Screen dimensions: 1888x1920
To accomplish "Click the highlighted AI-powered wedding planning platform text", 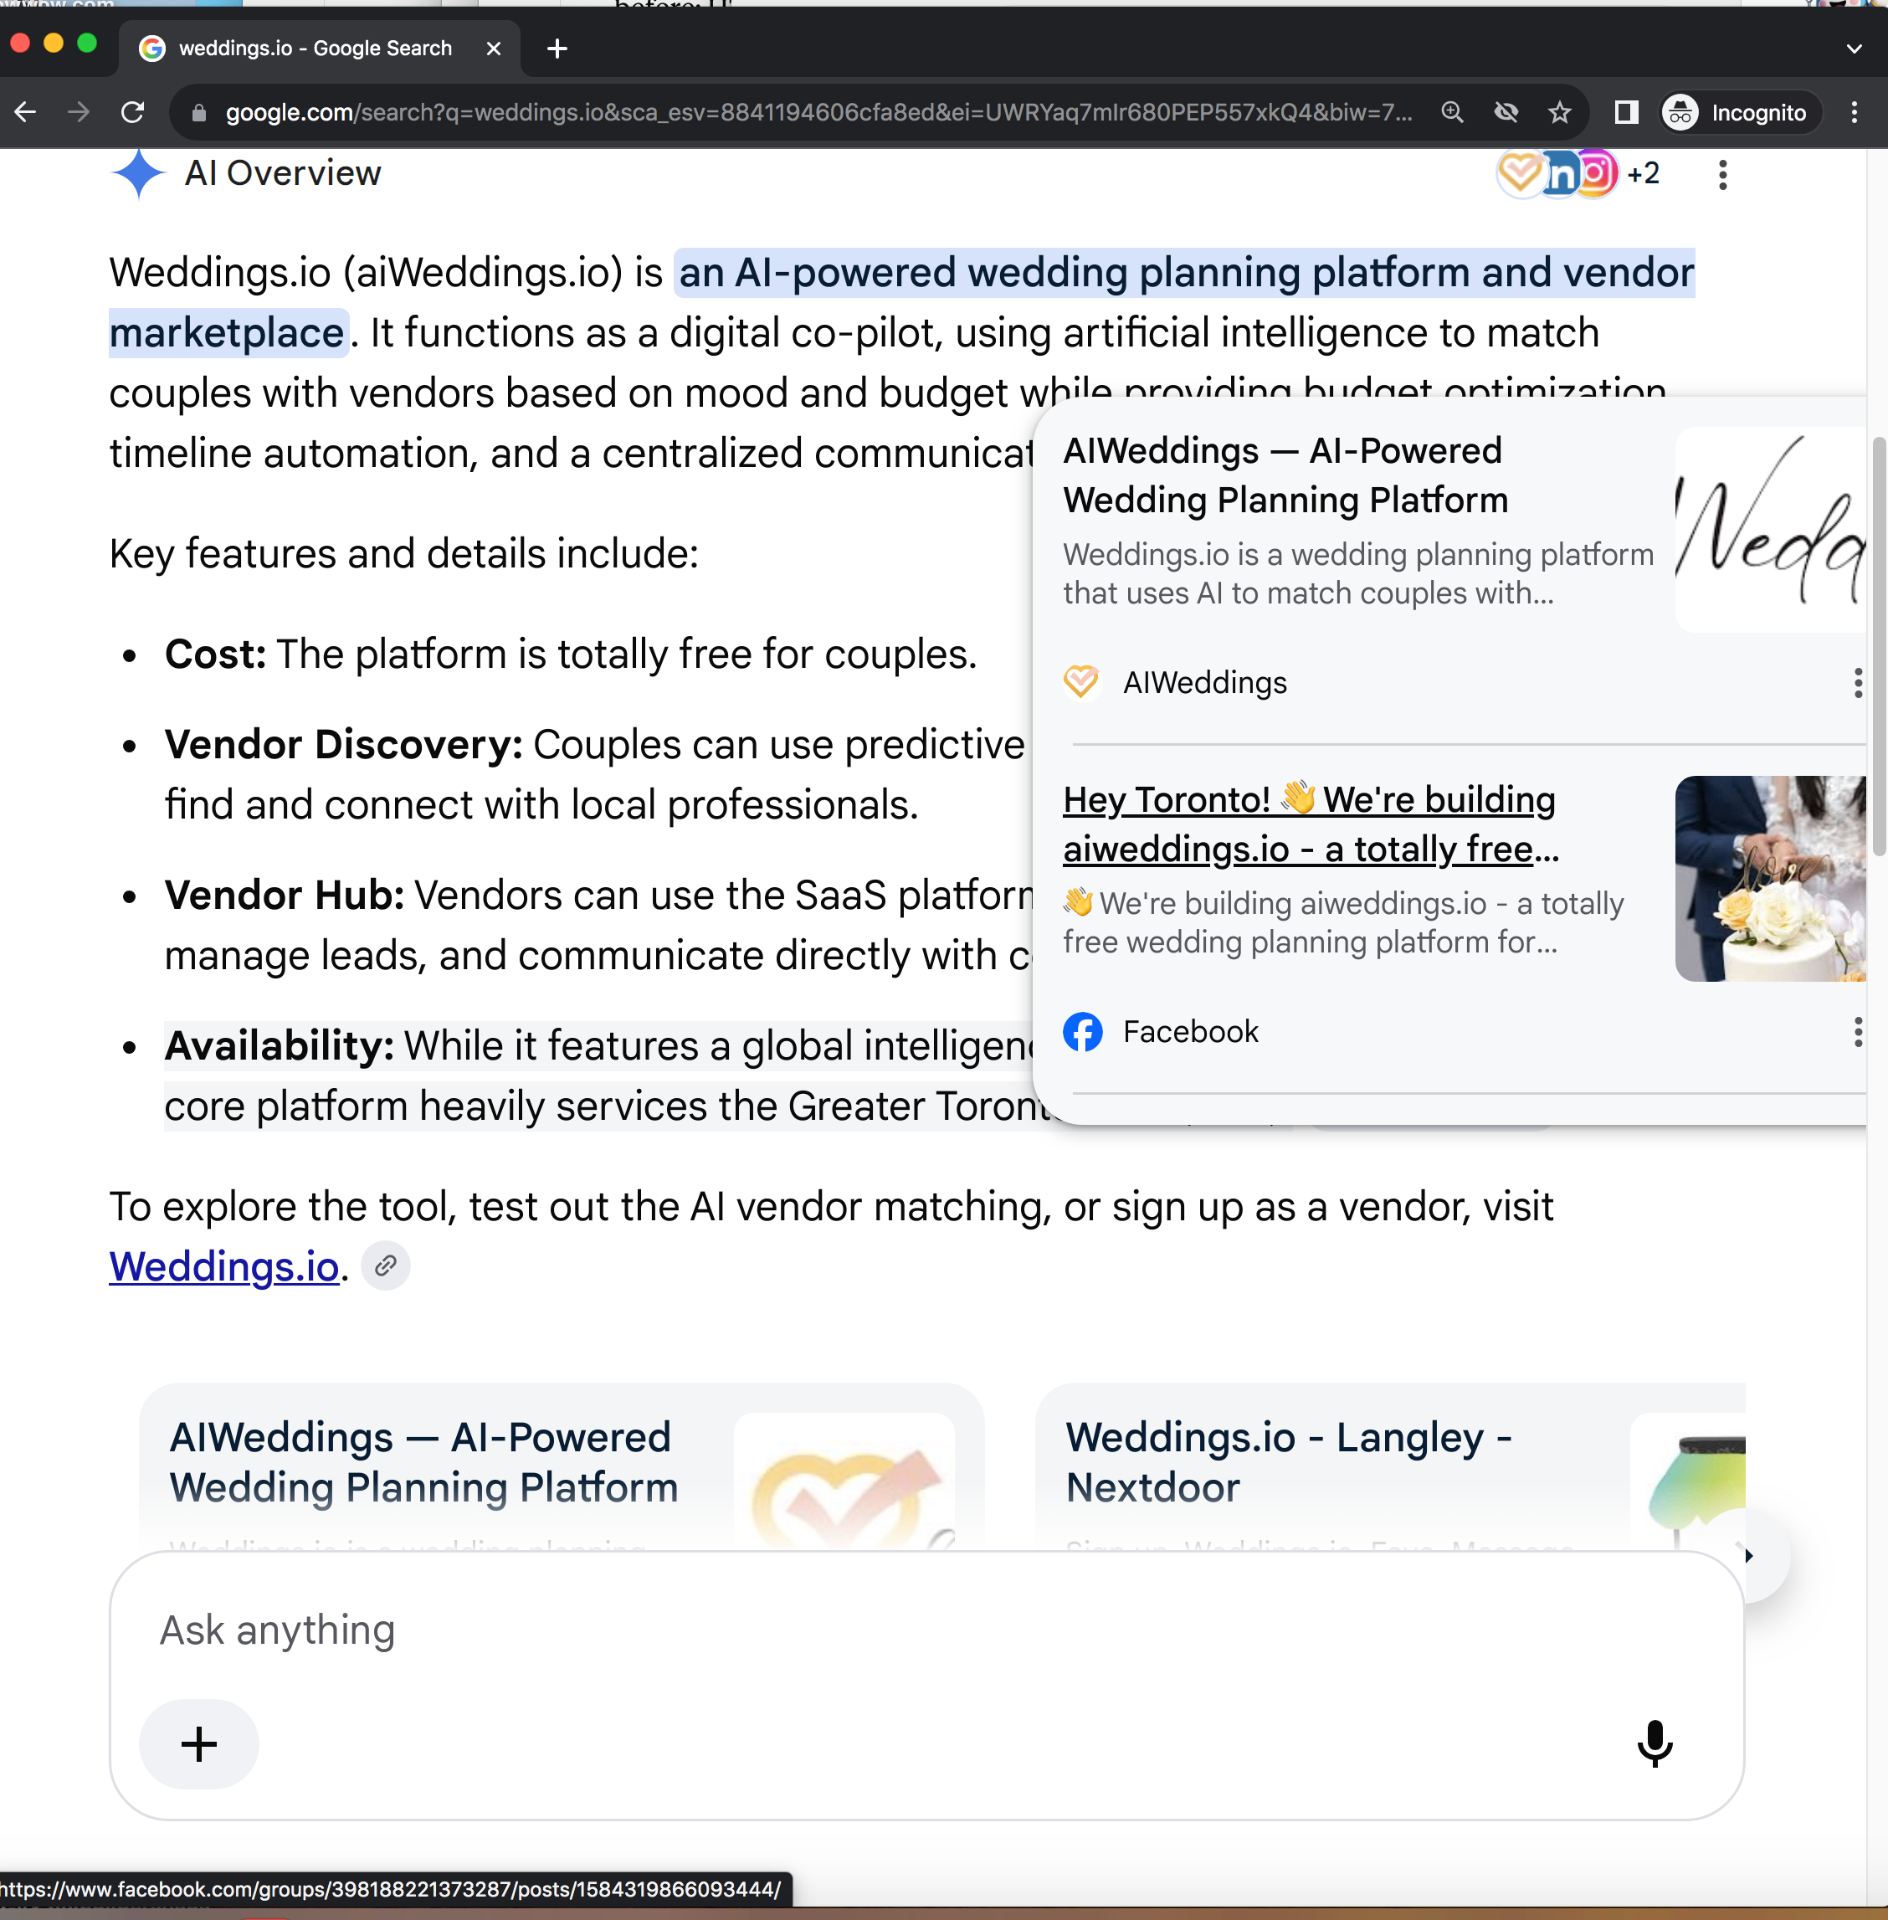I will [1185, 273].
